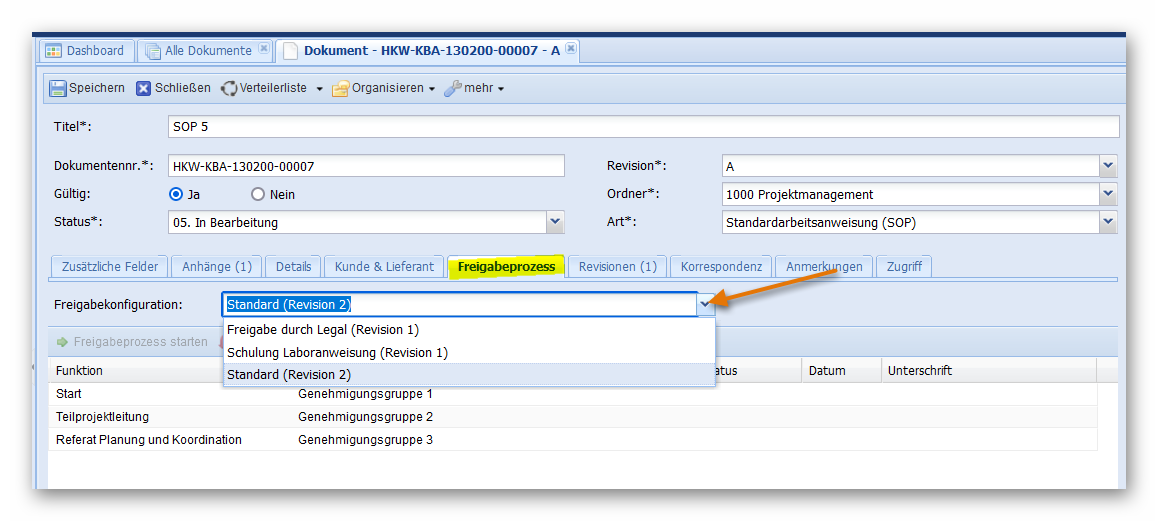Expand the Revision dropdown arrow

pyautogui.click(x=1107, y=166)
